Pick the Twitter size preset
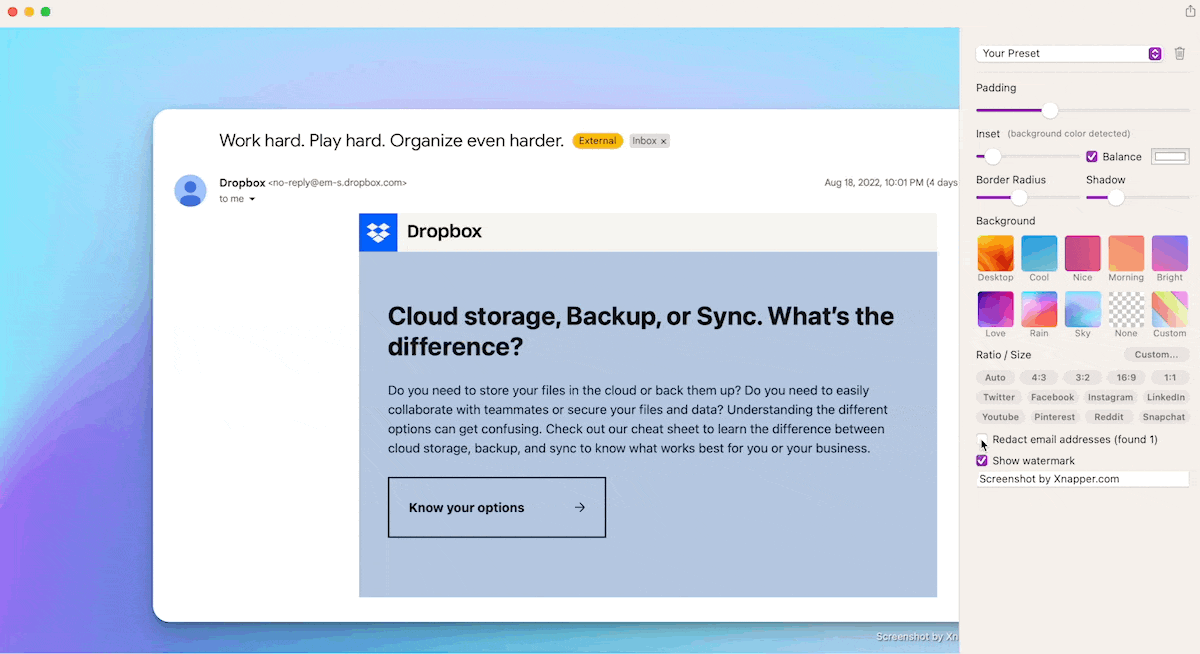 pyautogui.click(x=999, y=397)
